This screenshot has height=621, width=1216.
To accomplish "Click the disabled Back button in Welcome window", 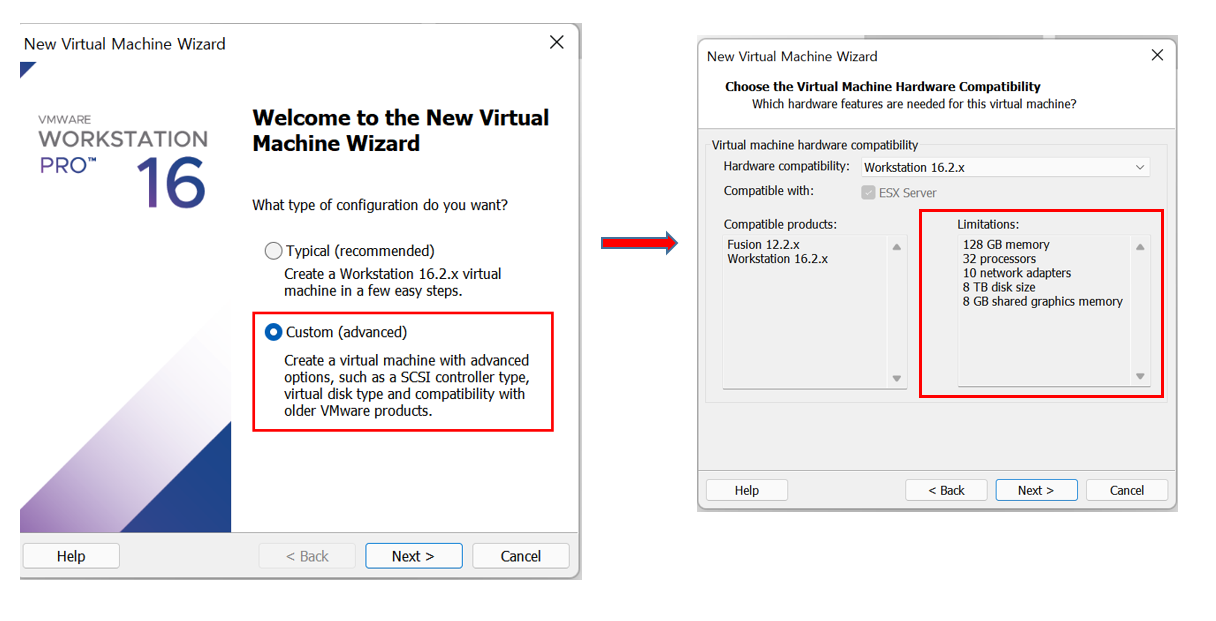I will pyautogui.click(x=307, y=556).
